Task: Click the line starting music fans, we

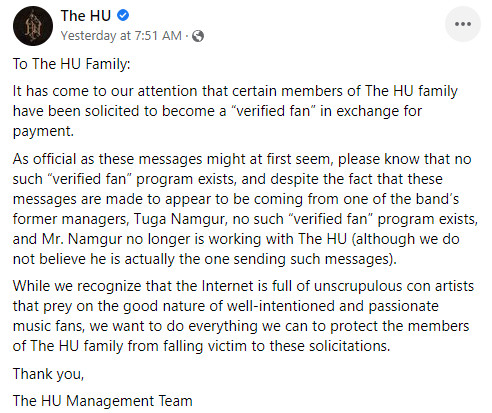Action: click(x=241, y=326)
